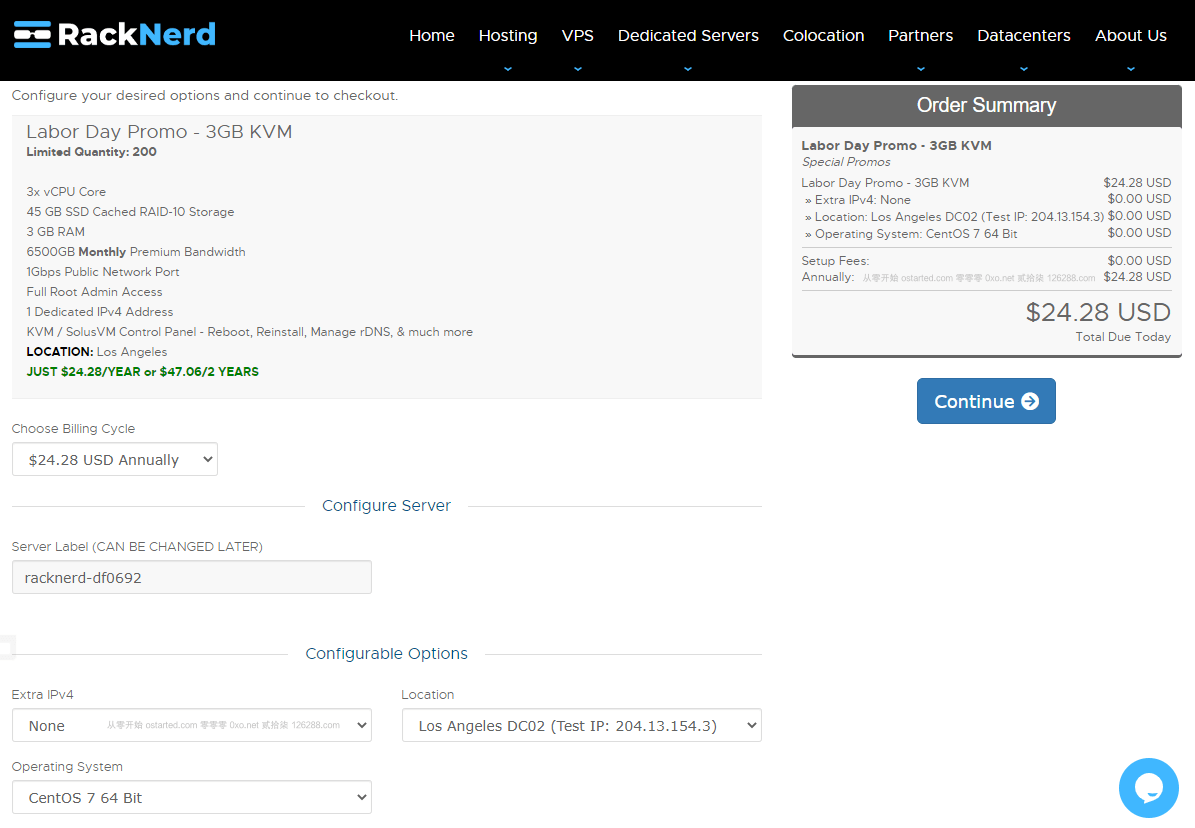The image size is (1195, 828).
Task: Select the summary Location line item
Action: click(x=954, y=217)
